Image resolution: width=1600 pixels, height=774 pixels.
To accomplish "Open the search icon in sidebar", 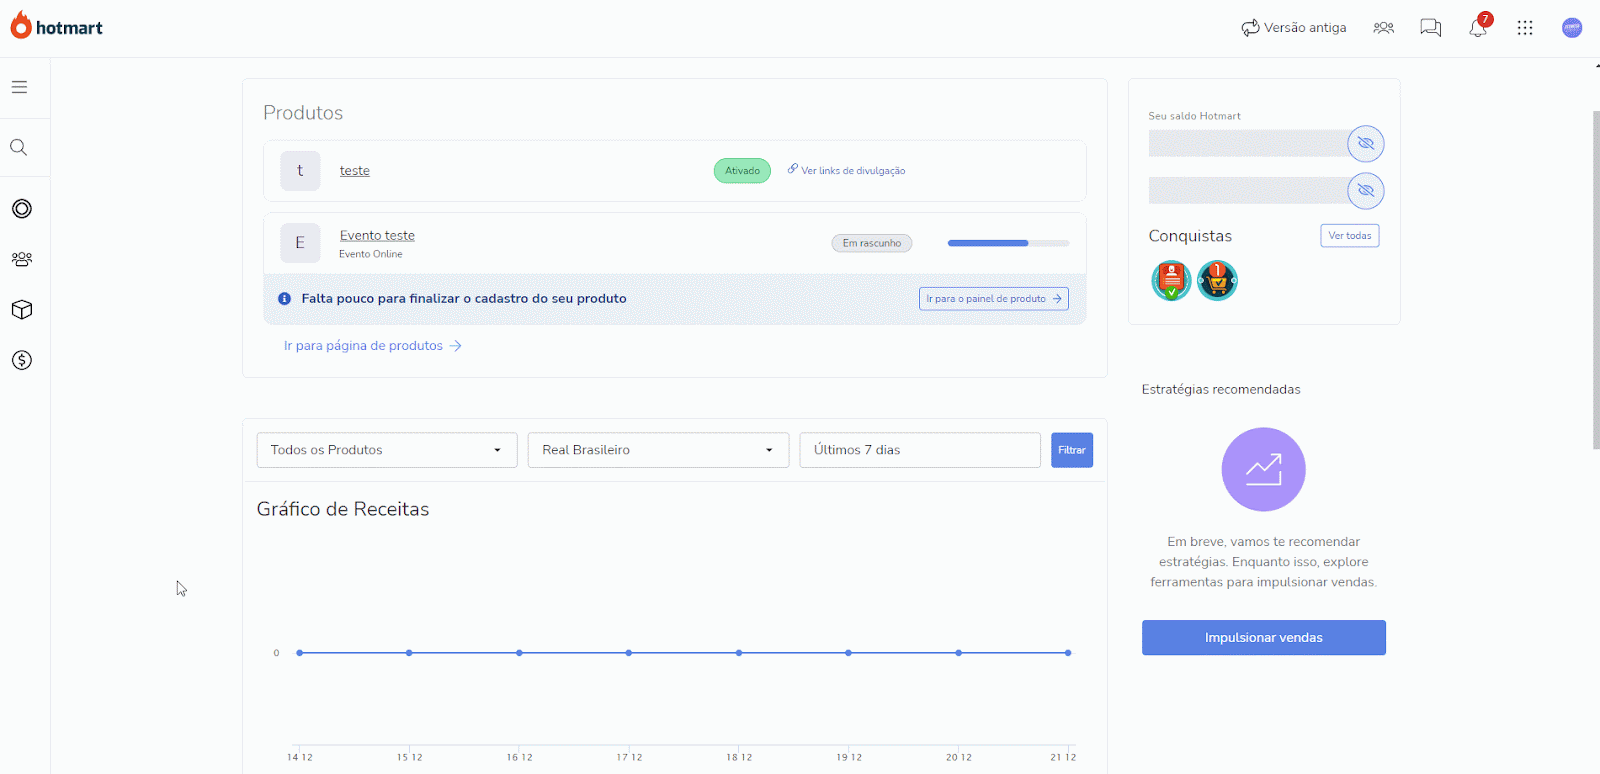I will 19,148.
